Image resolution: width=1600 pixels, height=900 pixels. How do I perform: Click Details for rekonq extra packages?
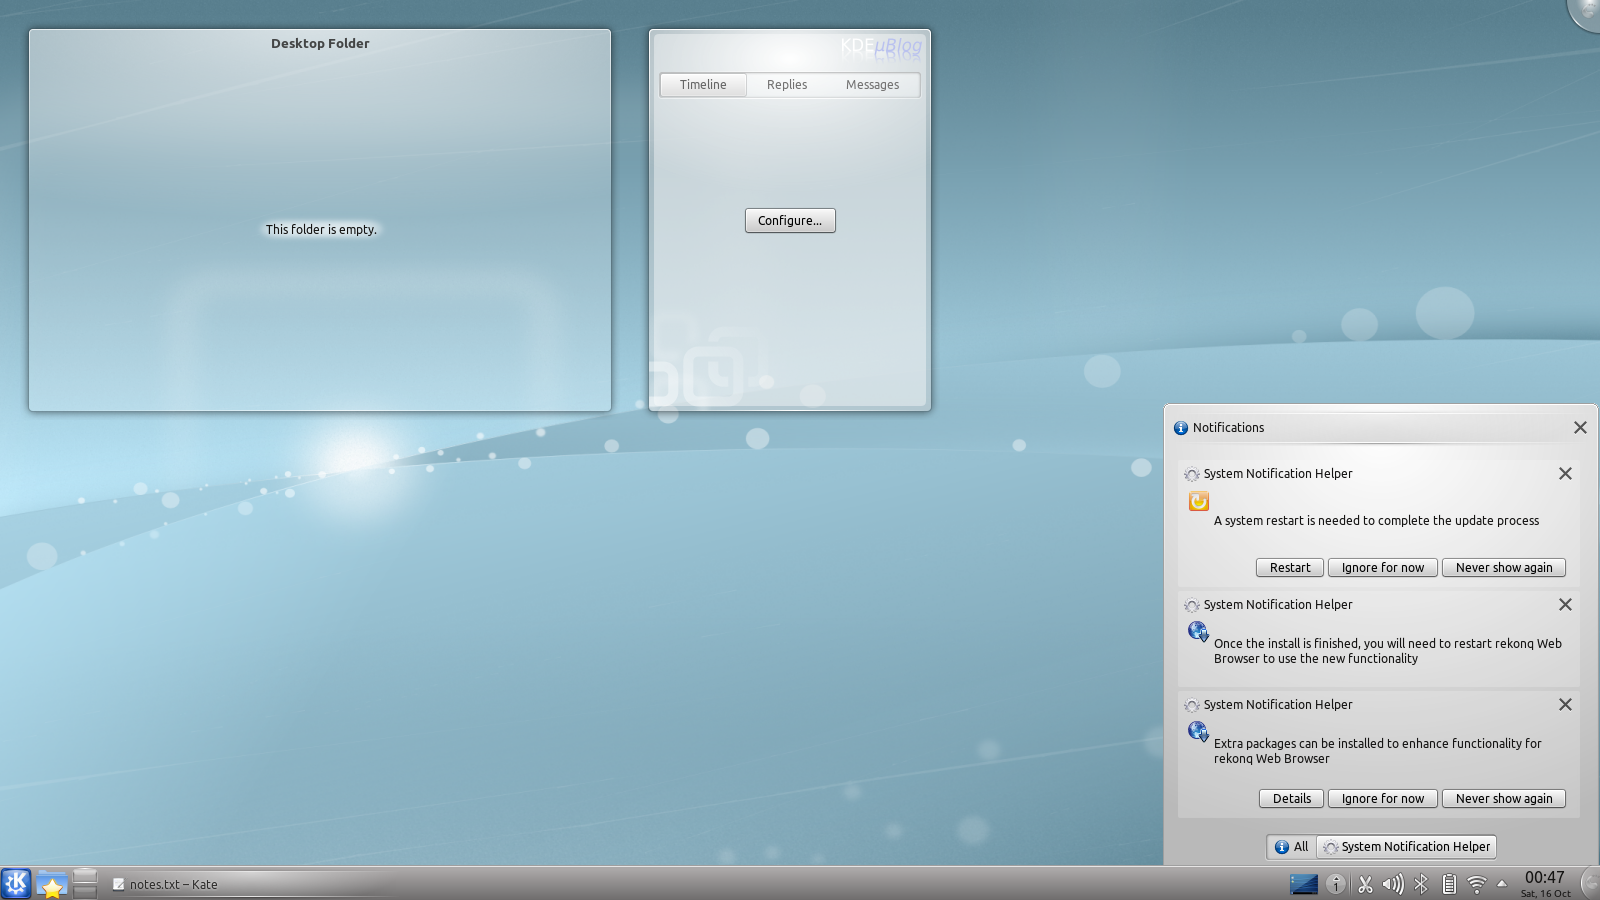coord(1291,799)
